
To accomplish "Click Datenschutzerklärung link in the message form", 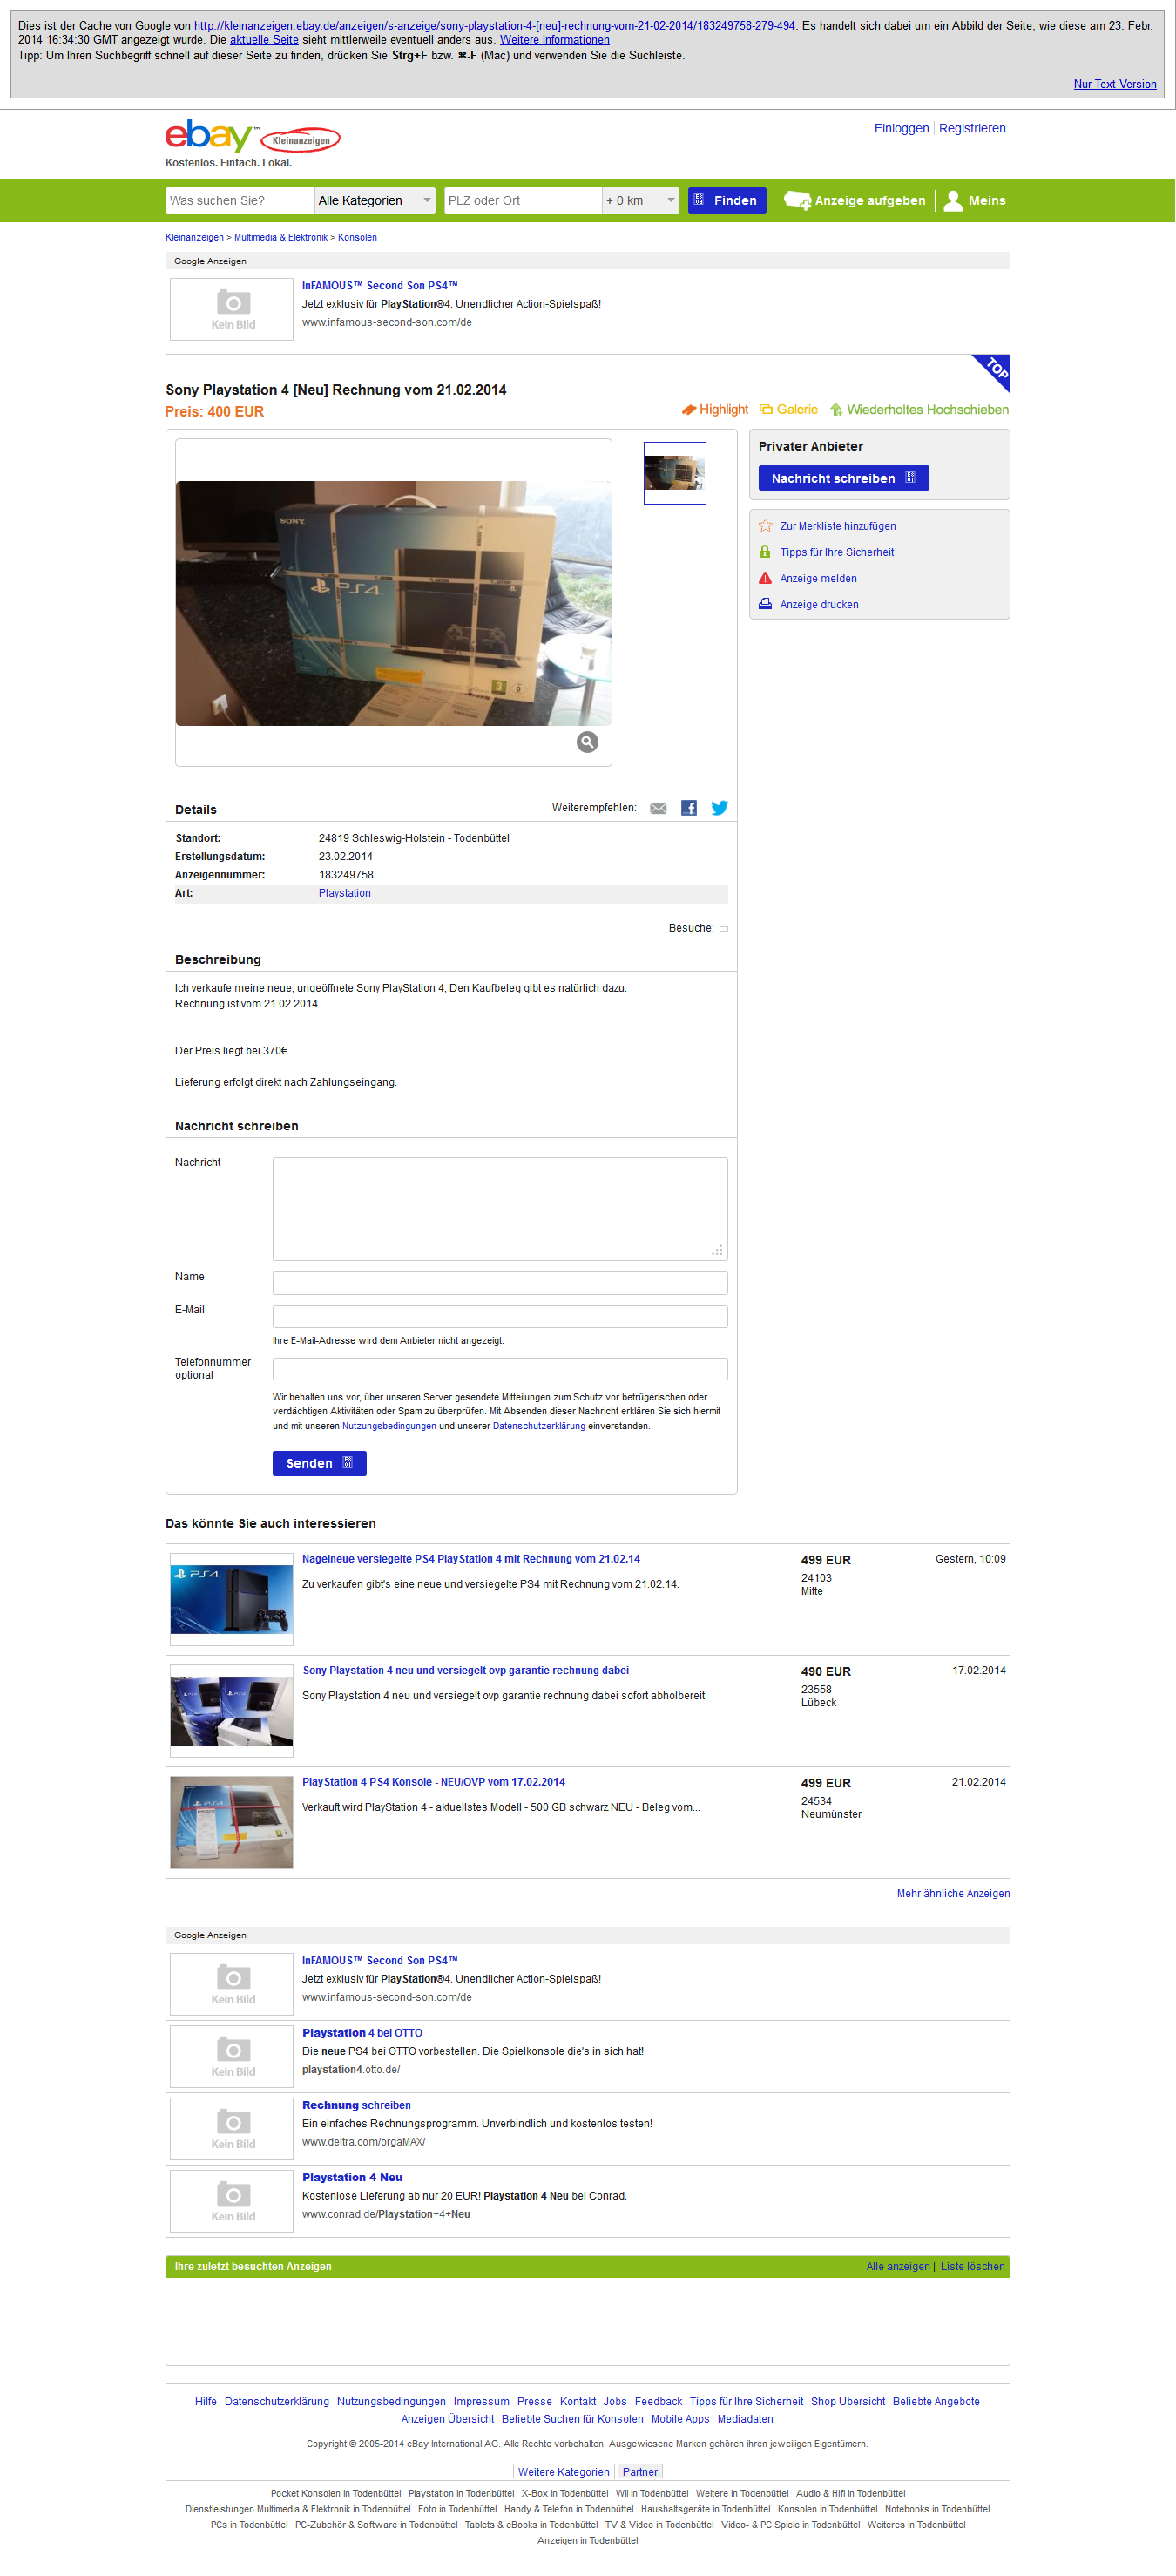I will point(539,1426).
